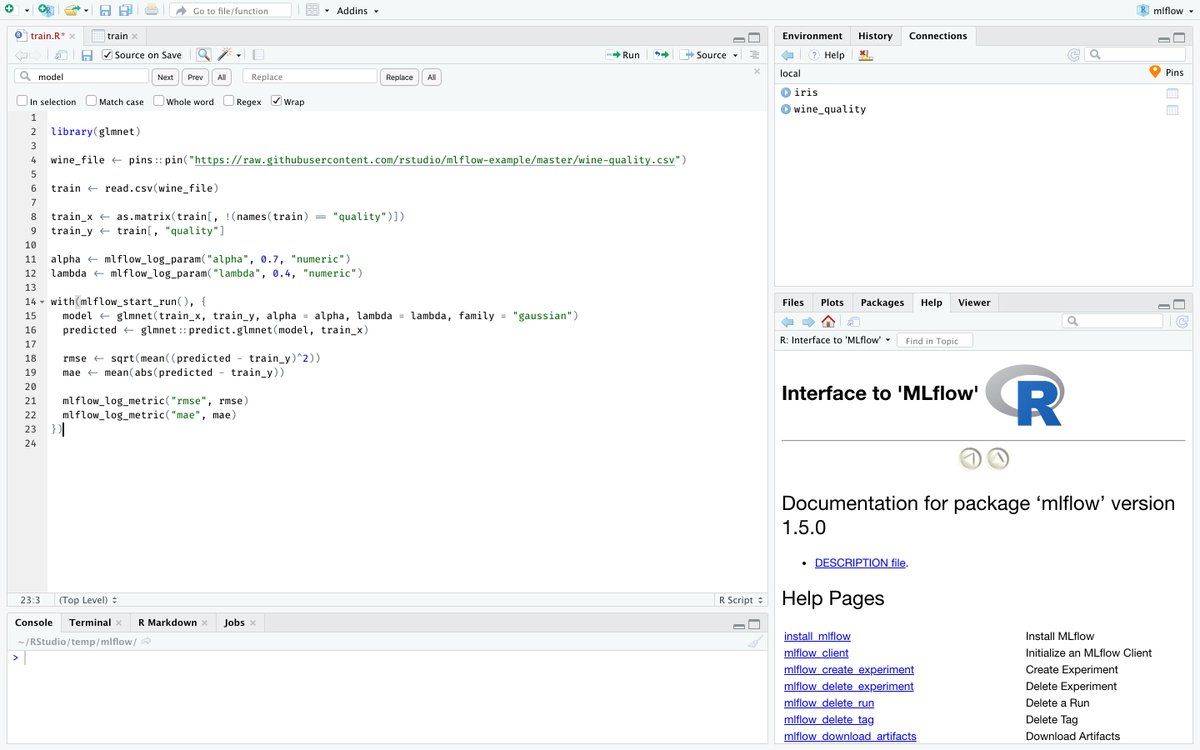This screenshot has height=750, width=1200.
Task: Switch to the Environment tab
Action: coord(812,36)
